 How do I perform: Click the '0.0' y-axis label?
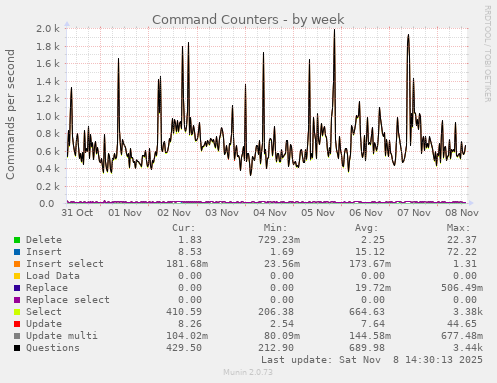pos(47,204)
